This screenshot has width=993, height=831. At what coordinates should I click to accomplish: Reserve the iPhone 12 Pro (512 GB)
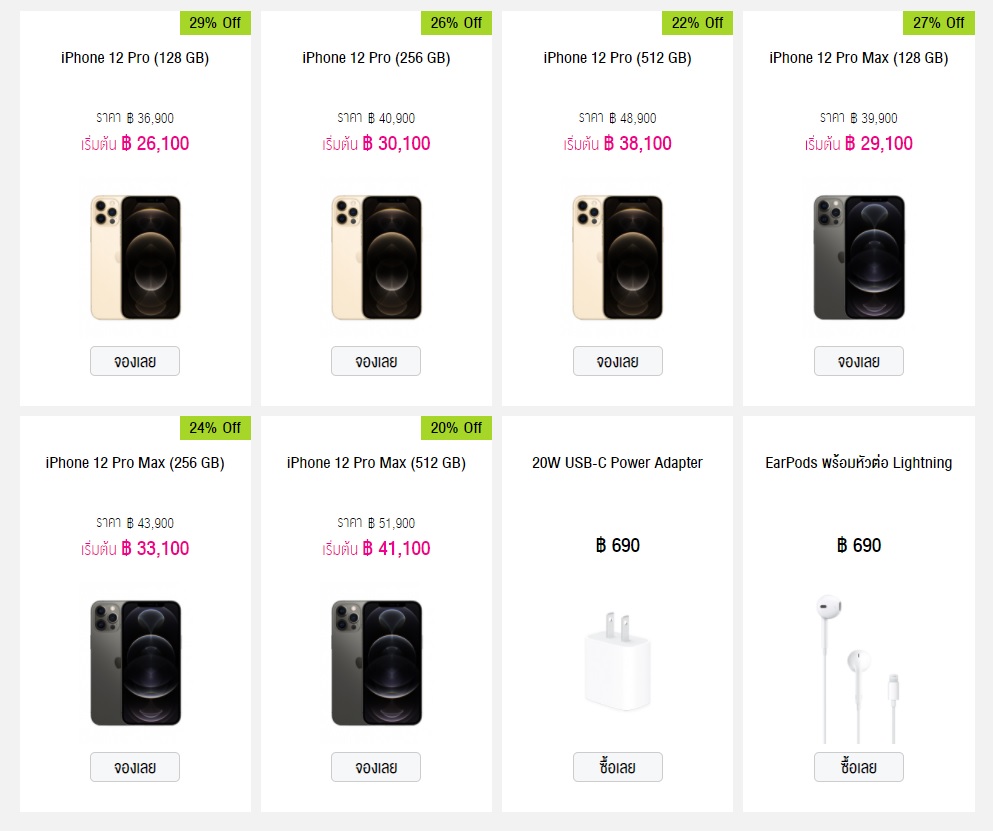click(617, 361)
